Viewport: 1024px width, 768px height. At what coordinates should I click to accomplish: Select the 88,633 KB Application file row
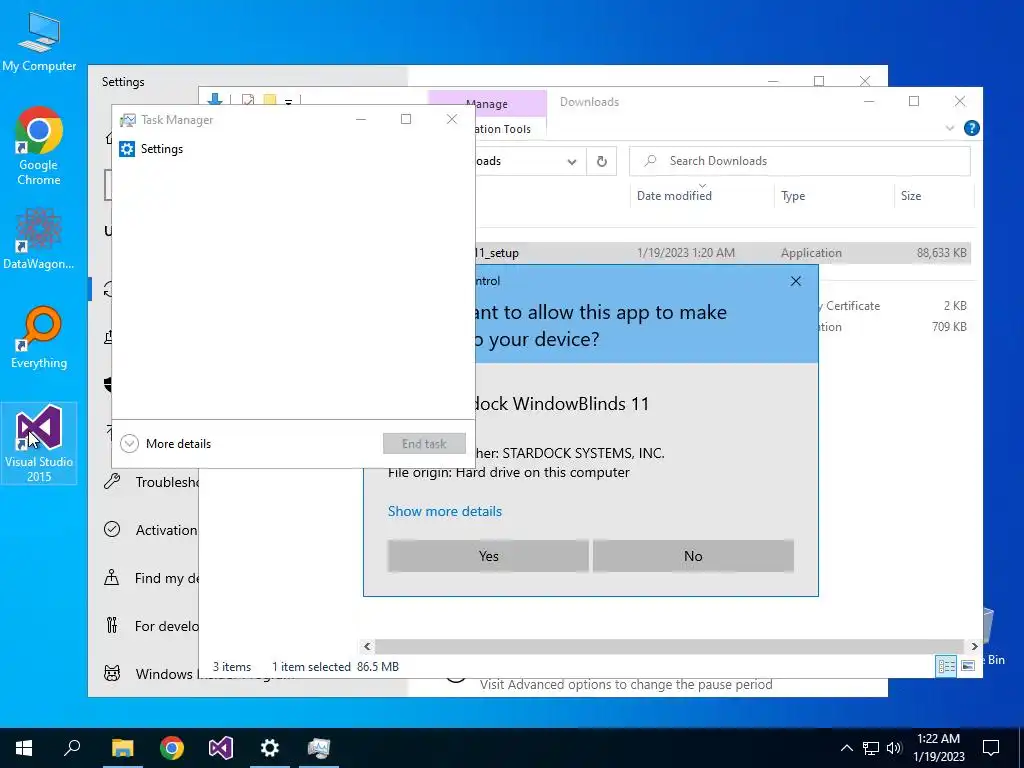point(723,253)
